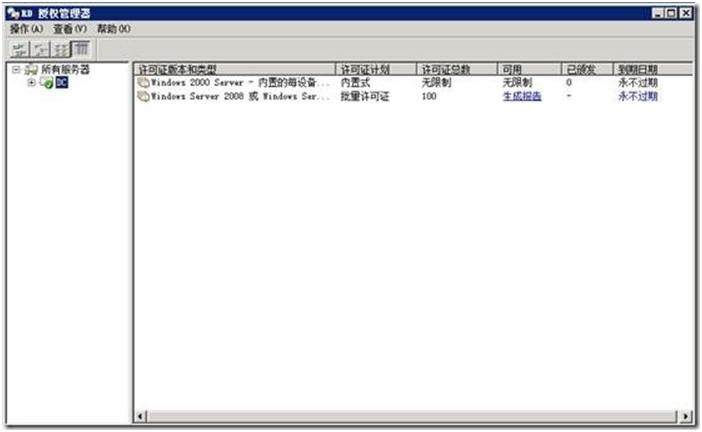
Task: Click the first toolbar icon (large icons view)
Action: [19, 49]
